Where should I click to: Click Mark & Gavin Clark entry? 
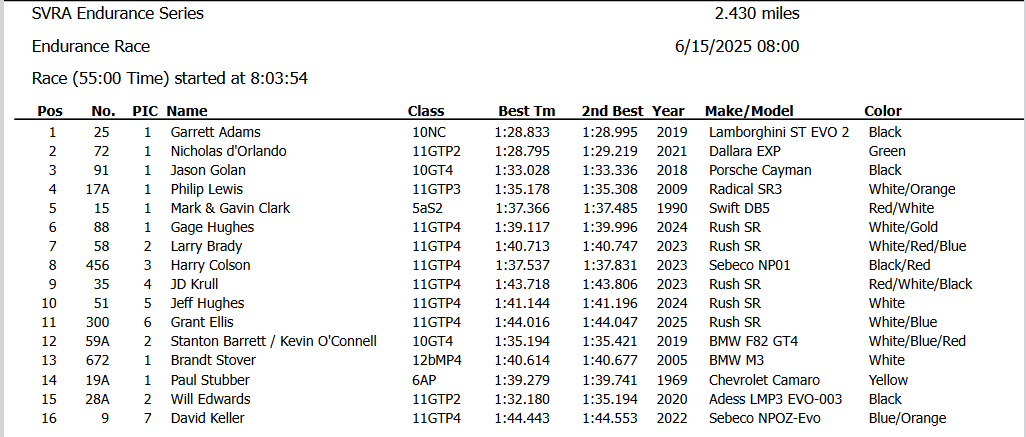point(230,208)
